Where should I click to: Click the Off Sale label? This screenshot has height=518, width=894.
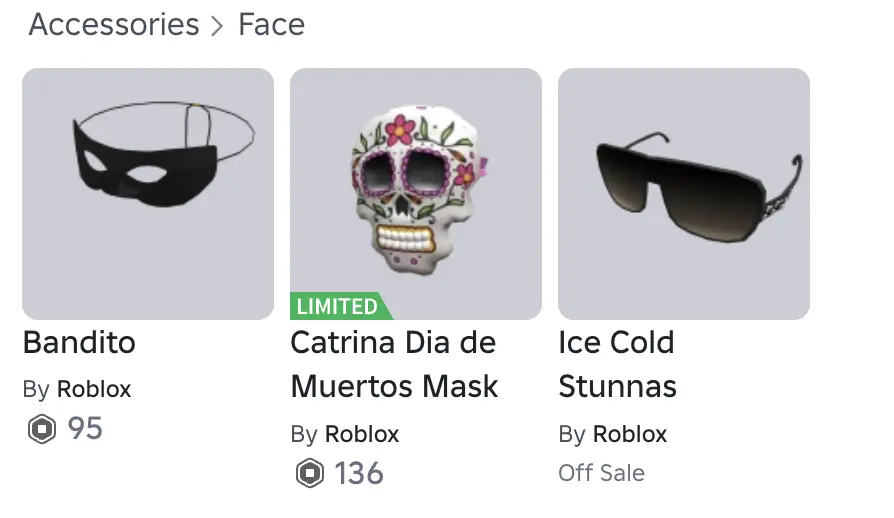pyautogui.click(x=601, y=473)
